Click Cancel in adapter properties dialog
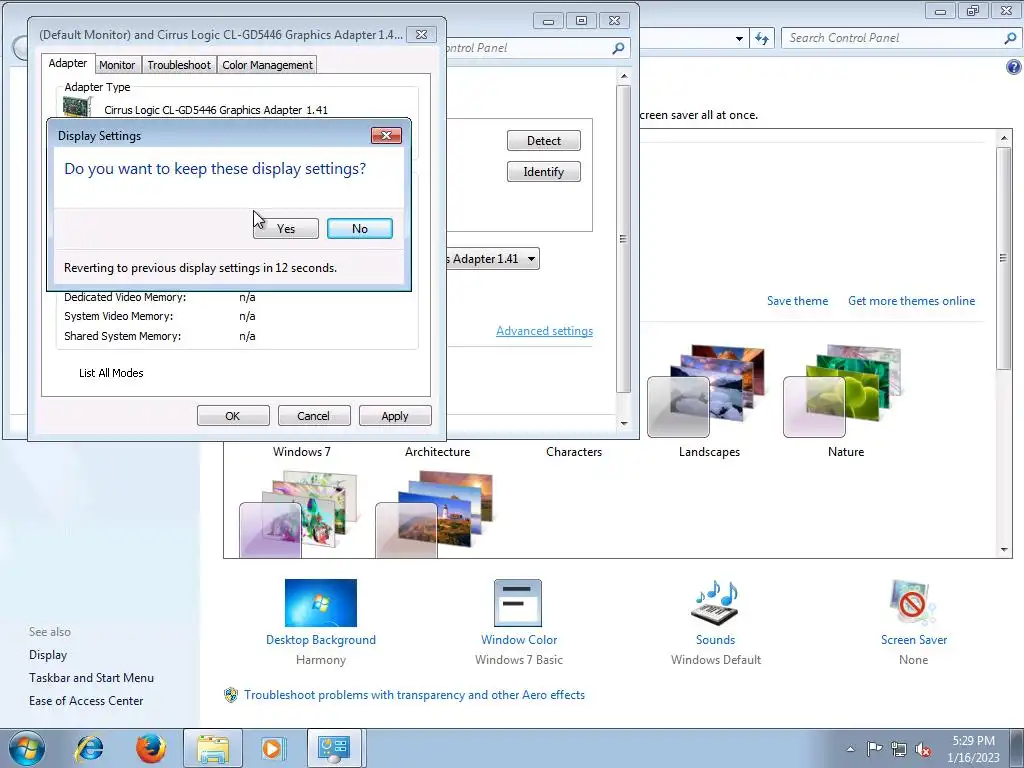 [313, 416]
